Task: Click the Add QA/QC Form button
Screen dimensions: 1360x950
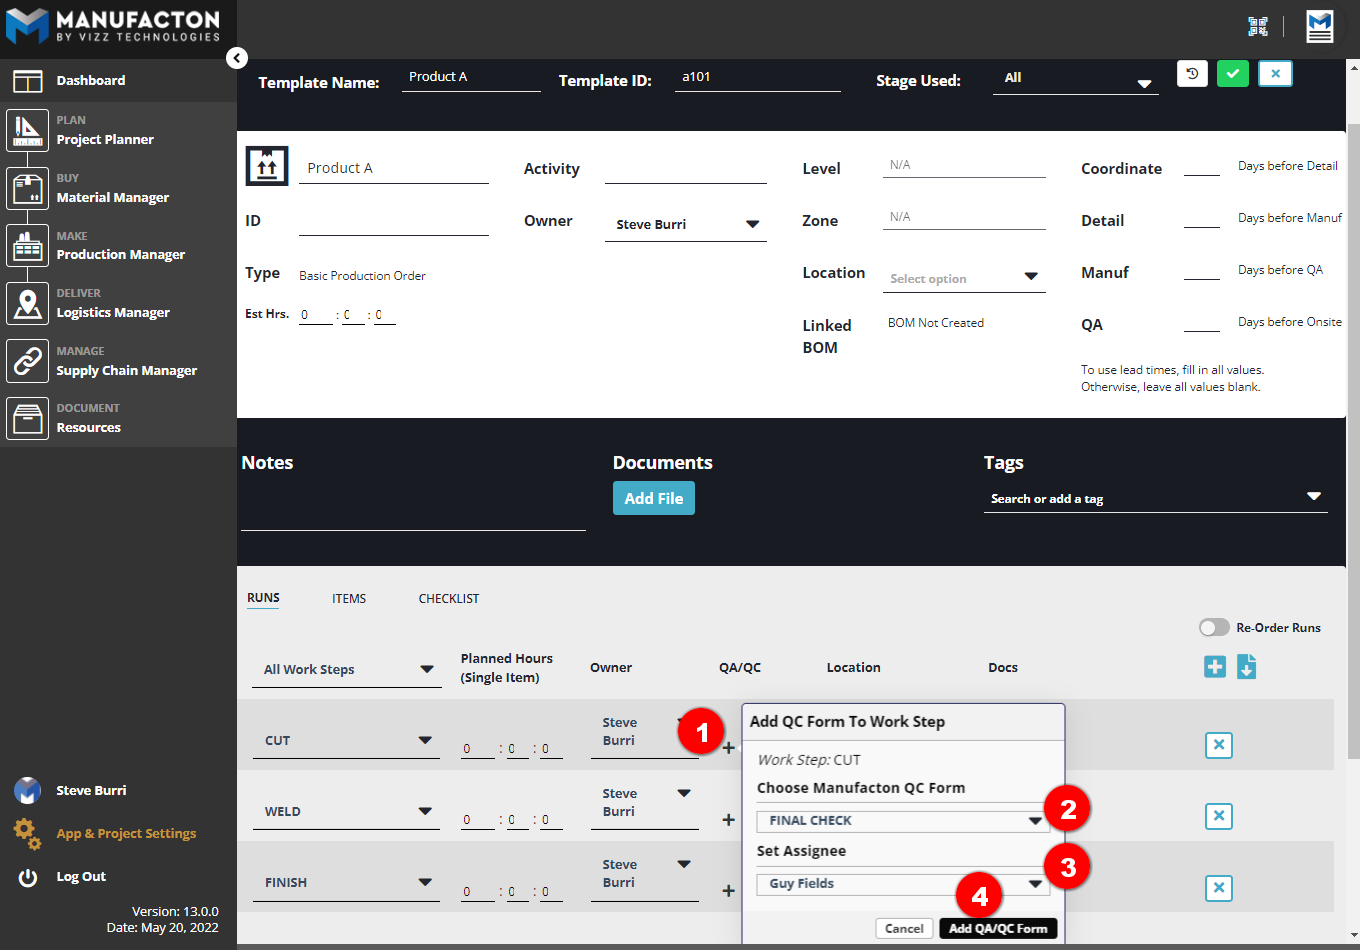Action: [x=997, y=929]
